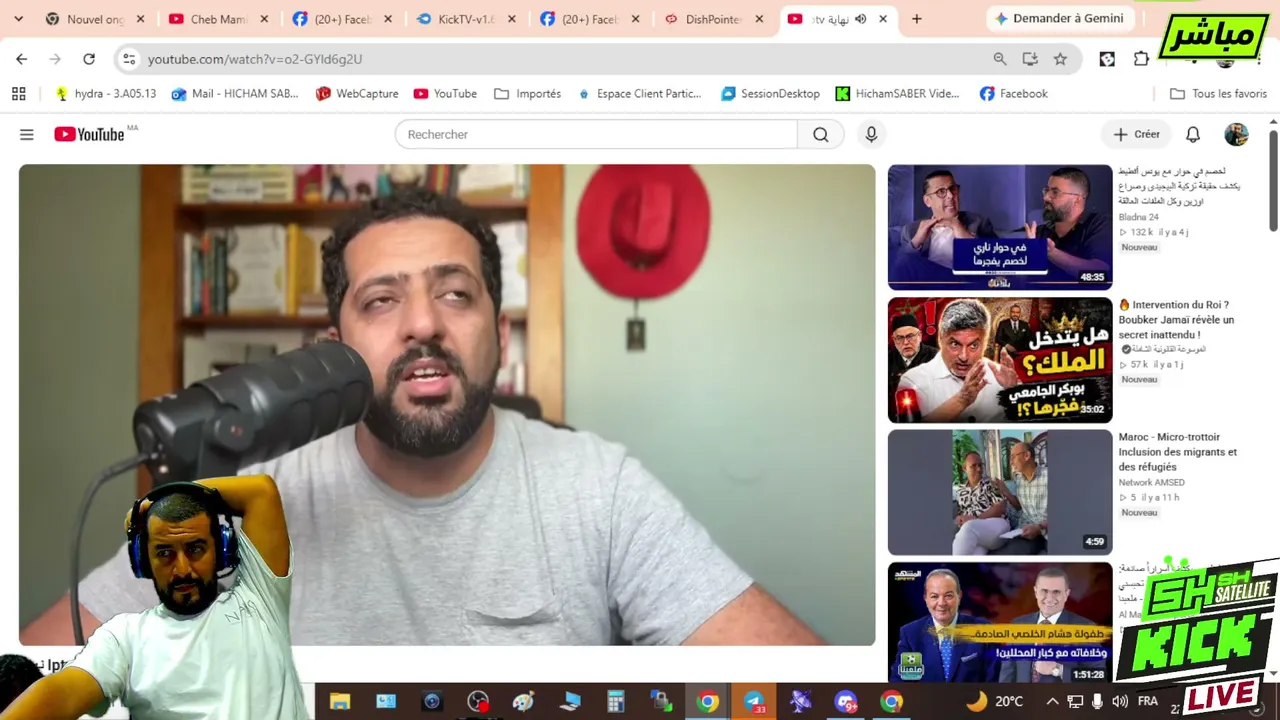This screenshot has width=1280, height=720.
Task: Open the Mail - HICHAM SAB bookmark
Action: [x=235, y=94]
